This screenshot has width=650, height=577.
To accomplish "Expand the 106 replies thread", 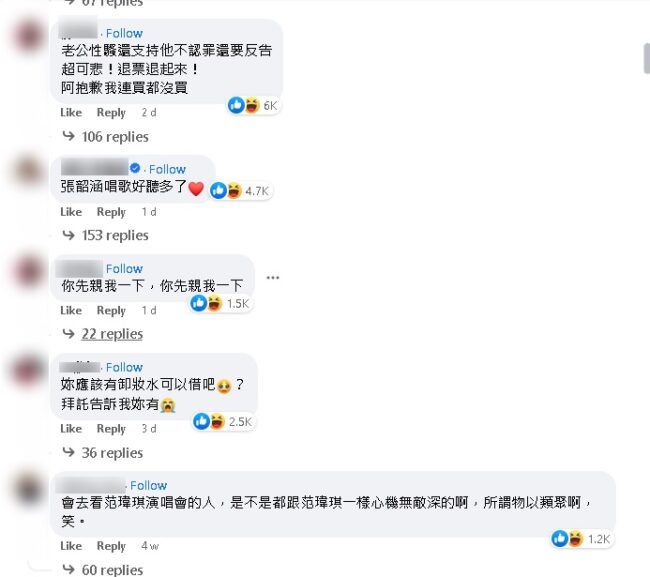I will [115, 136].
